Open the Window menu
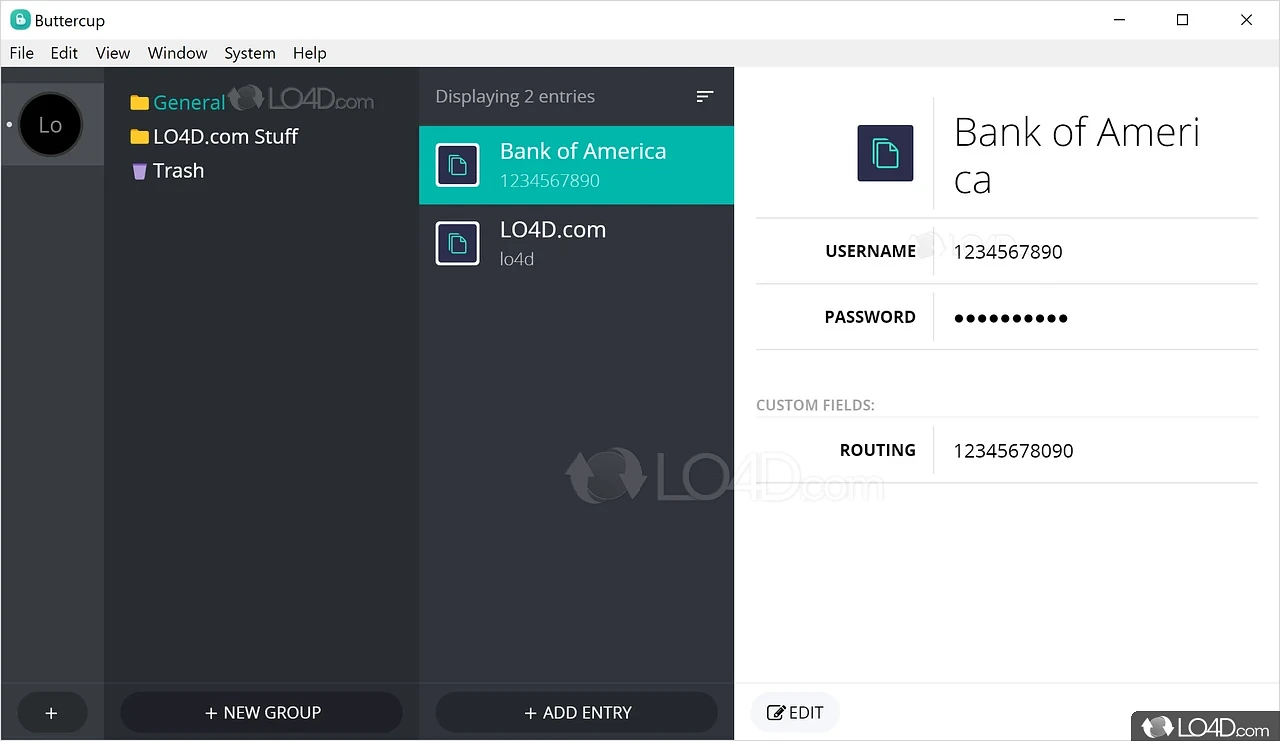Viewport: 1280px width, 741px height. 177,53
